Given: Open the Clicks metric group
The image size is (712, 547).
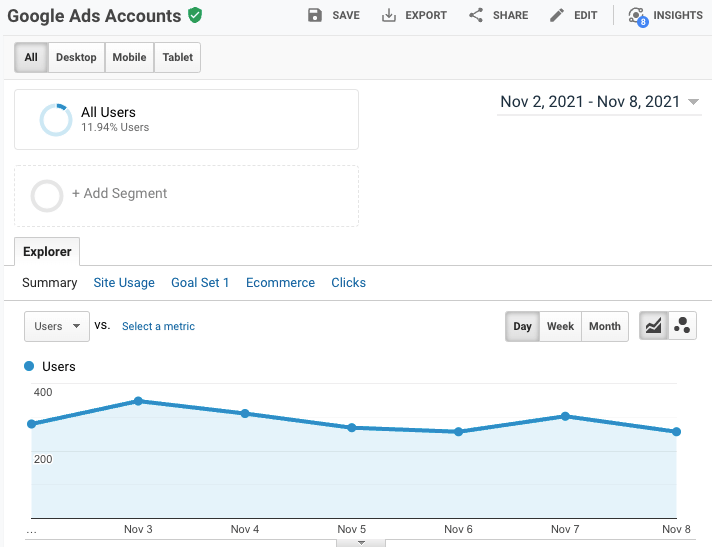Looking at the screenshot, I should tap(348, 282).
